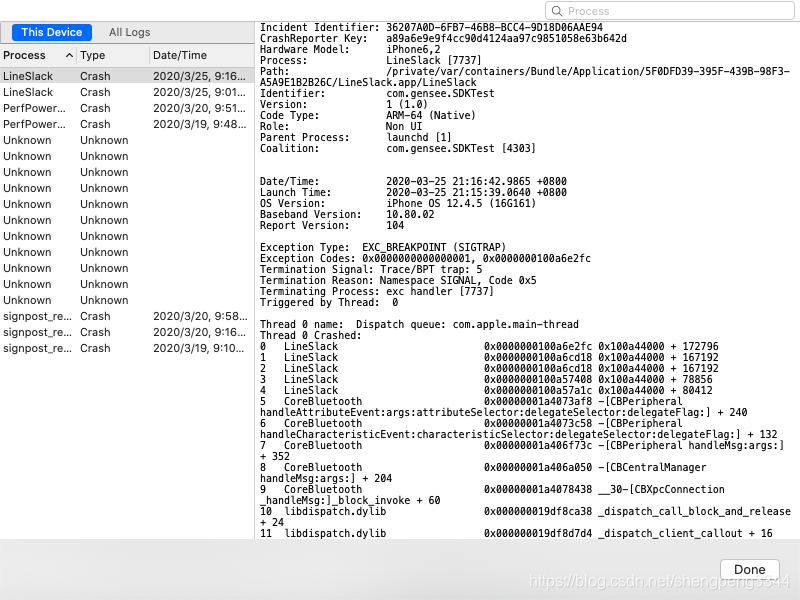Click the OS Version iPhone OS 12.4.5 line
Screen dimensions: 800x600
(398, 203)
